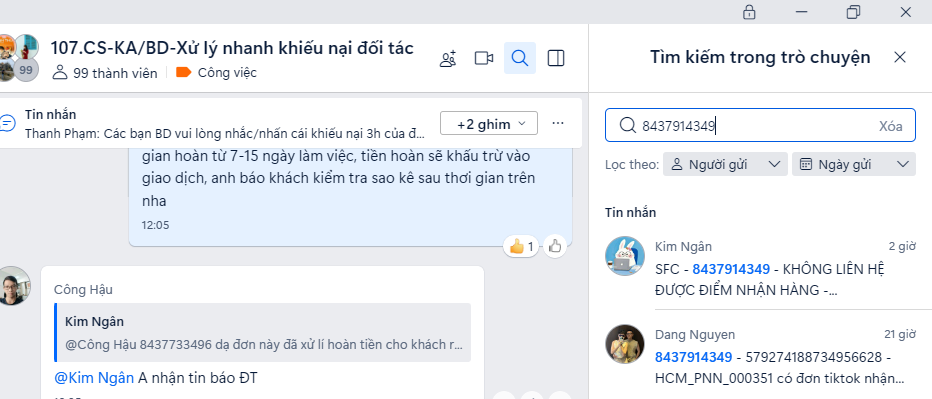
Task: Open the Ngày gửi filter dropdown
Action: point(854,164)
